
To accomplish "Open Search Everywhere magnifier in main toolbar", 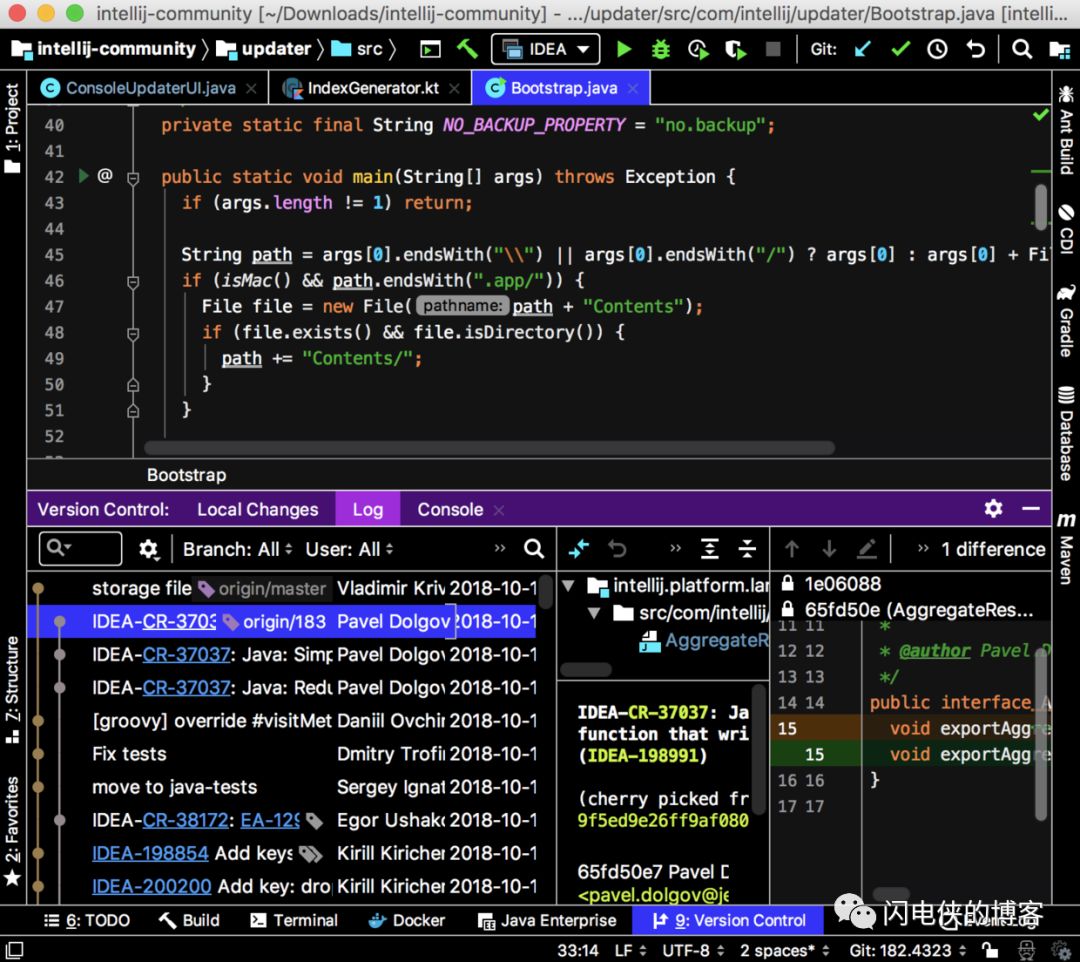I will 1022,49.
